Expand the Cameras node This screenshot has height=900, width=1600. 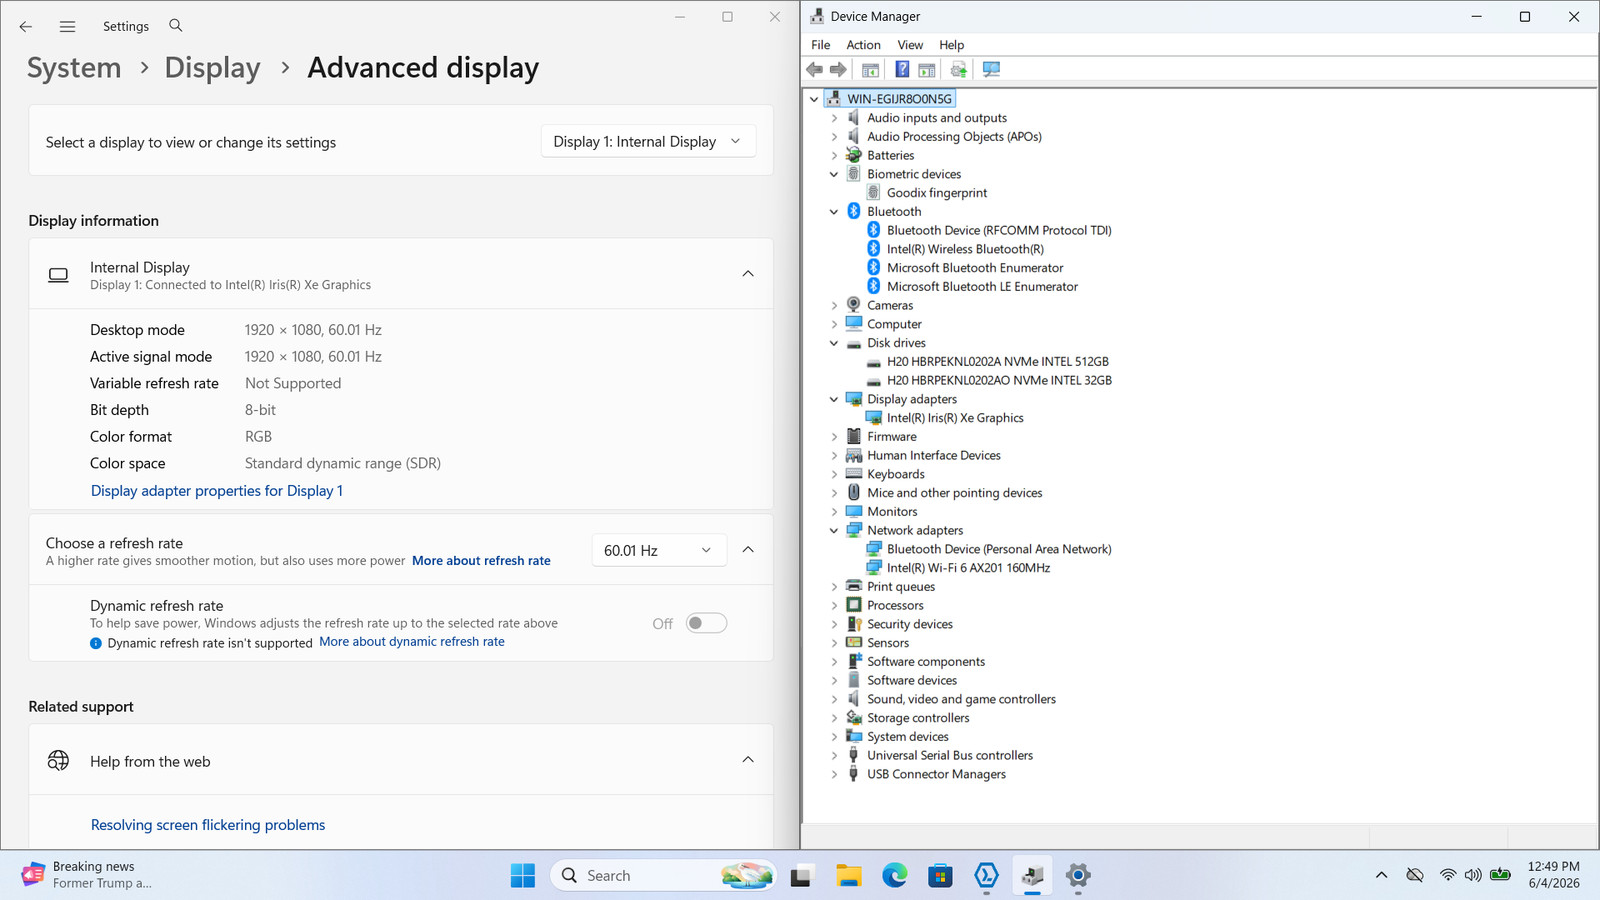(834, 306)
